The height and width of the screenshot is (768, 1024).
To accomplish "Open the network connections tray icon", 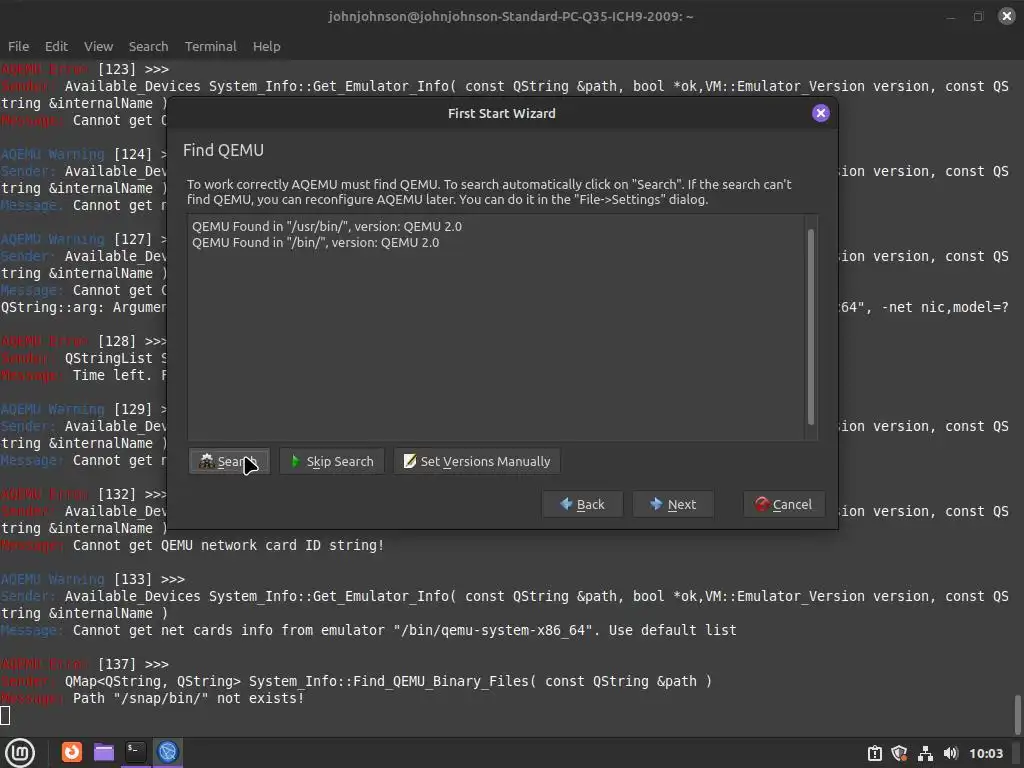I will click(925, 754).
